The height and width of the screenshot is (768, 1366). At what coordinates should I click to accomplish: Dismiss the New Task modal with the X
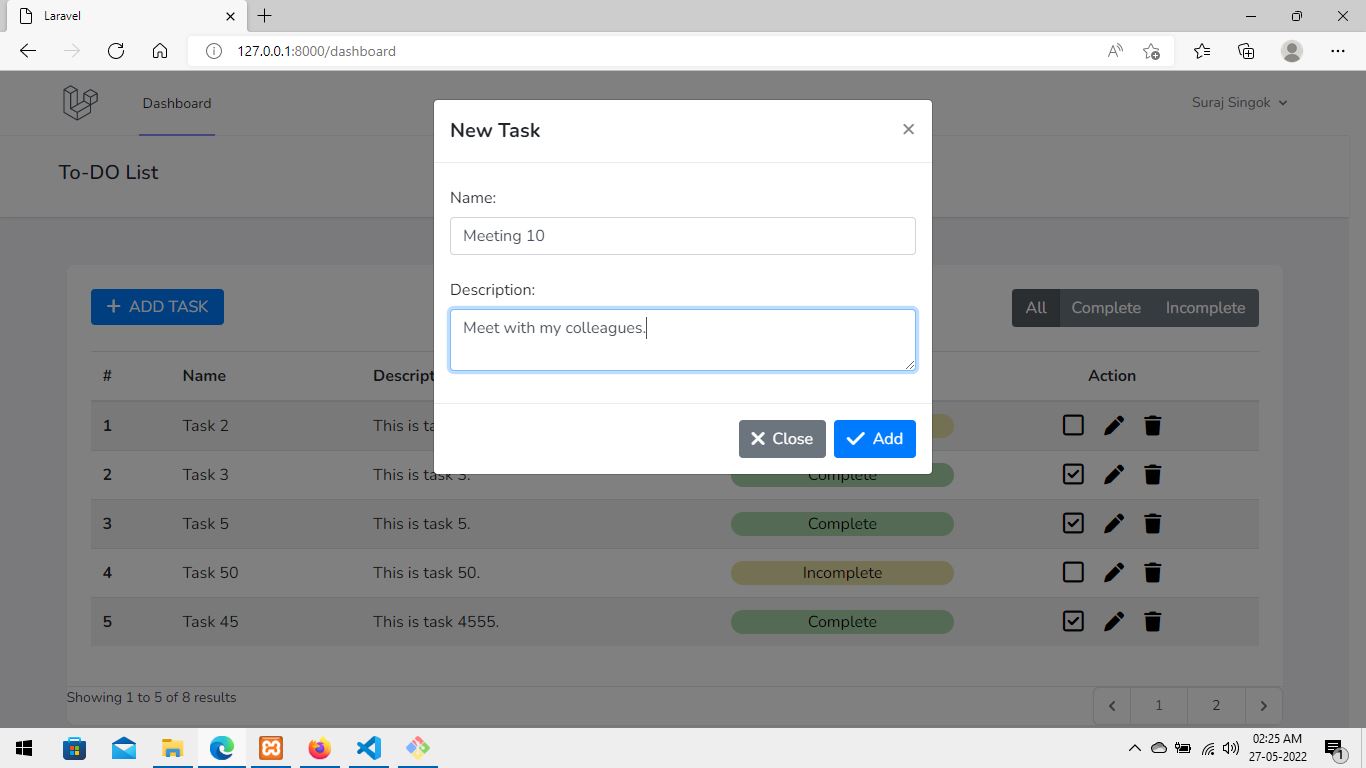pyautogui.click(x=908, y=129)
